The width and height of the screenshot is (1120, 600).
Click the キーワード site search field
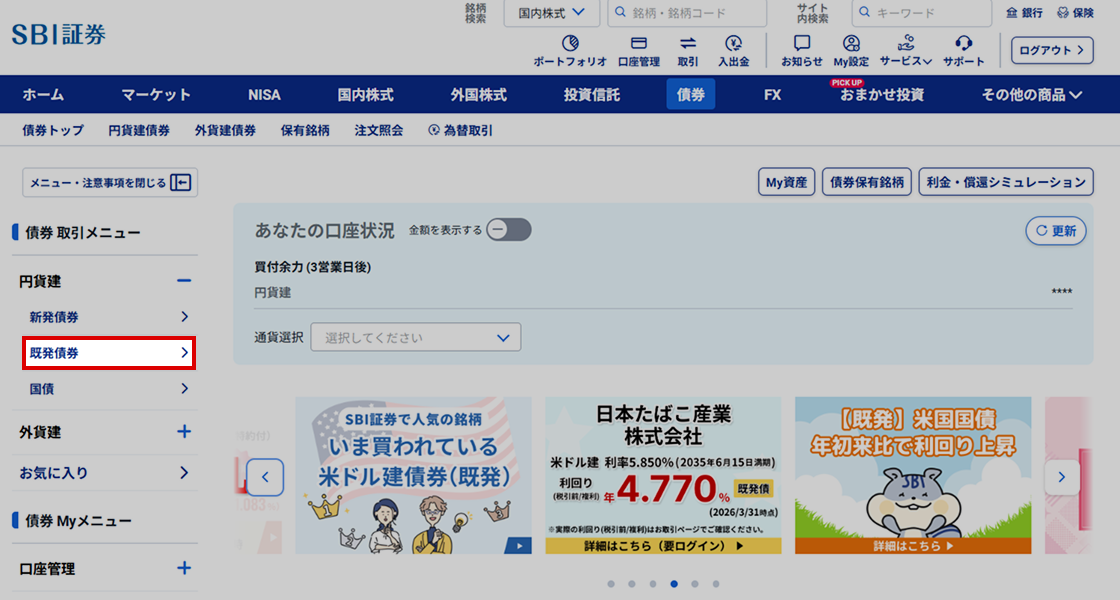922,13
